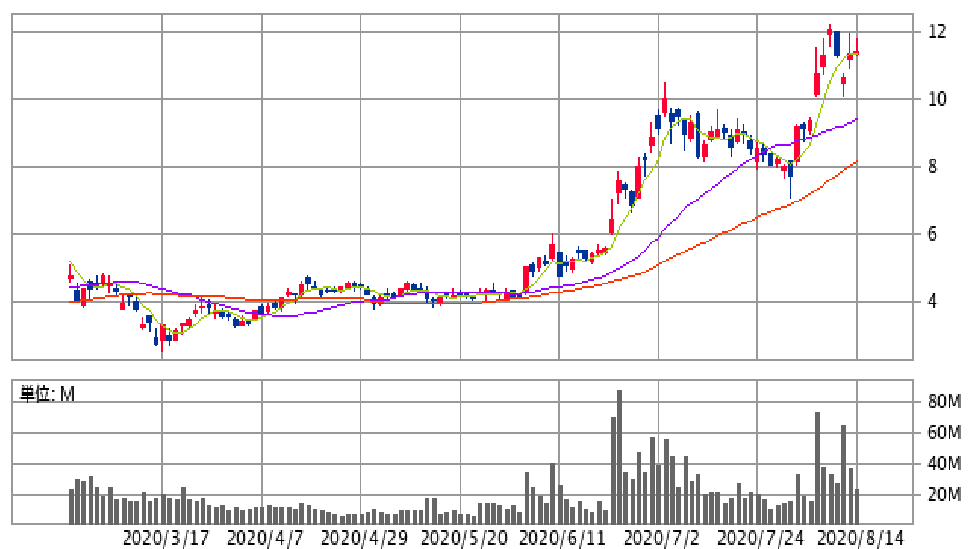973x549 pixels.
Task: Click the 2020/5/20 date label
Action: point(463,537)
